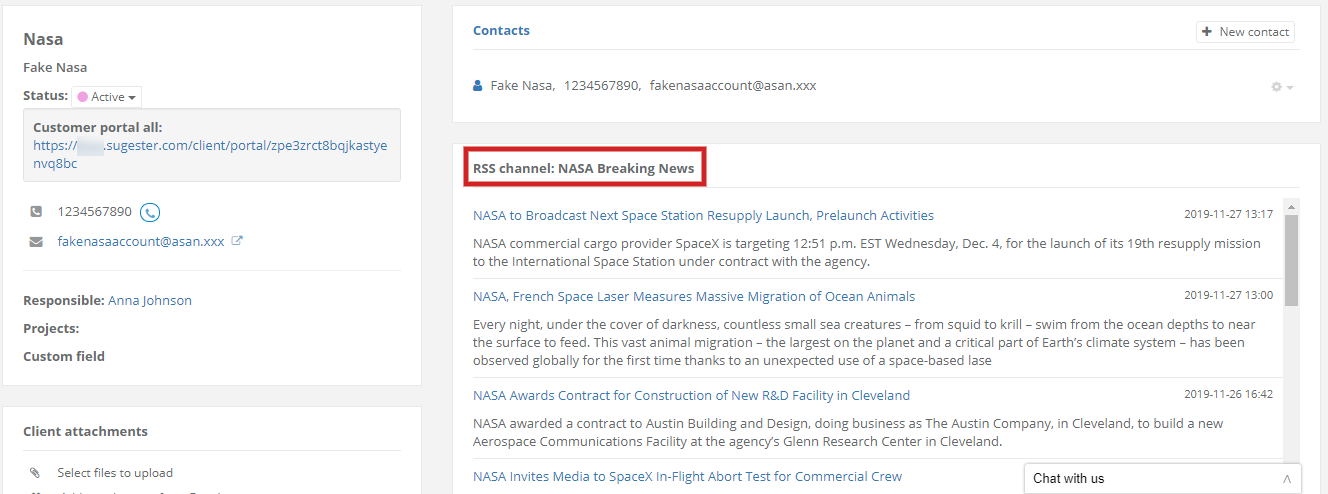The height and width of the screenshot is (494, 1328).
Task: Click the paperclip attachment icon
Action: coord(35,473)
